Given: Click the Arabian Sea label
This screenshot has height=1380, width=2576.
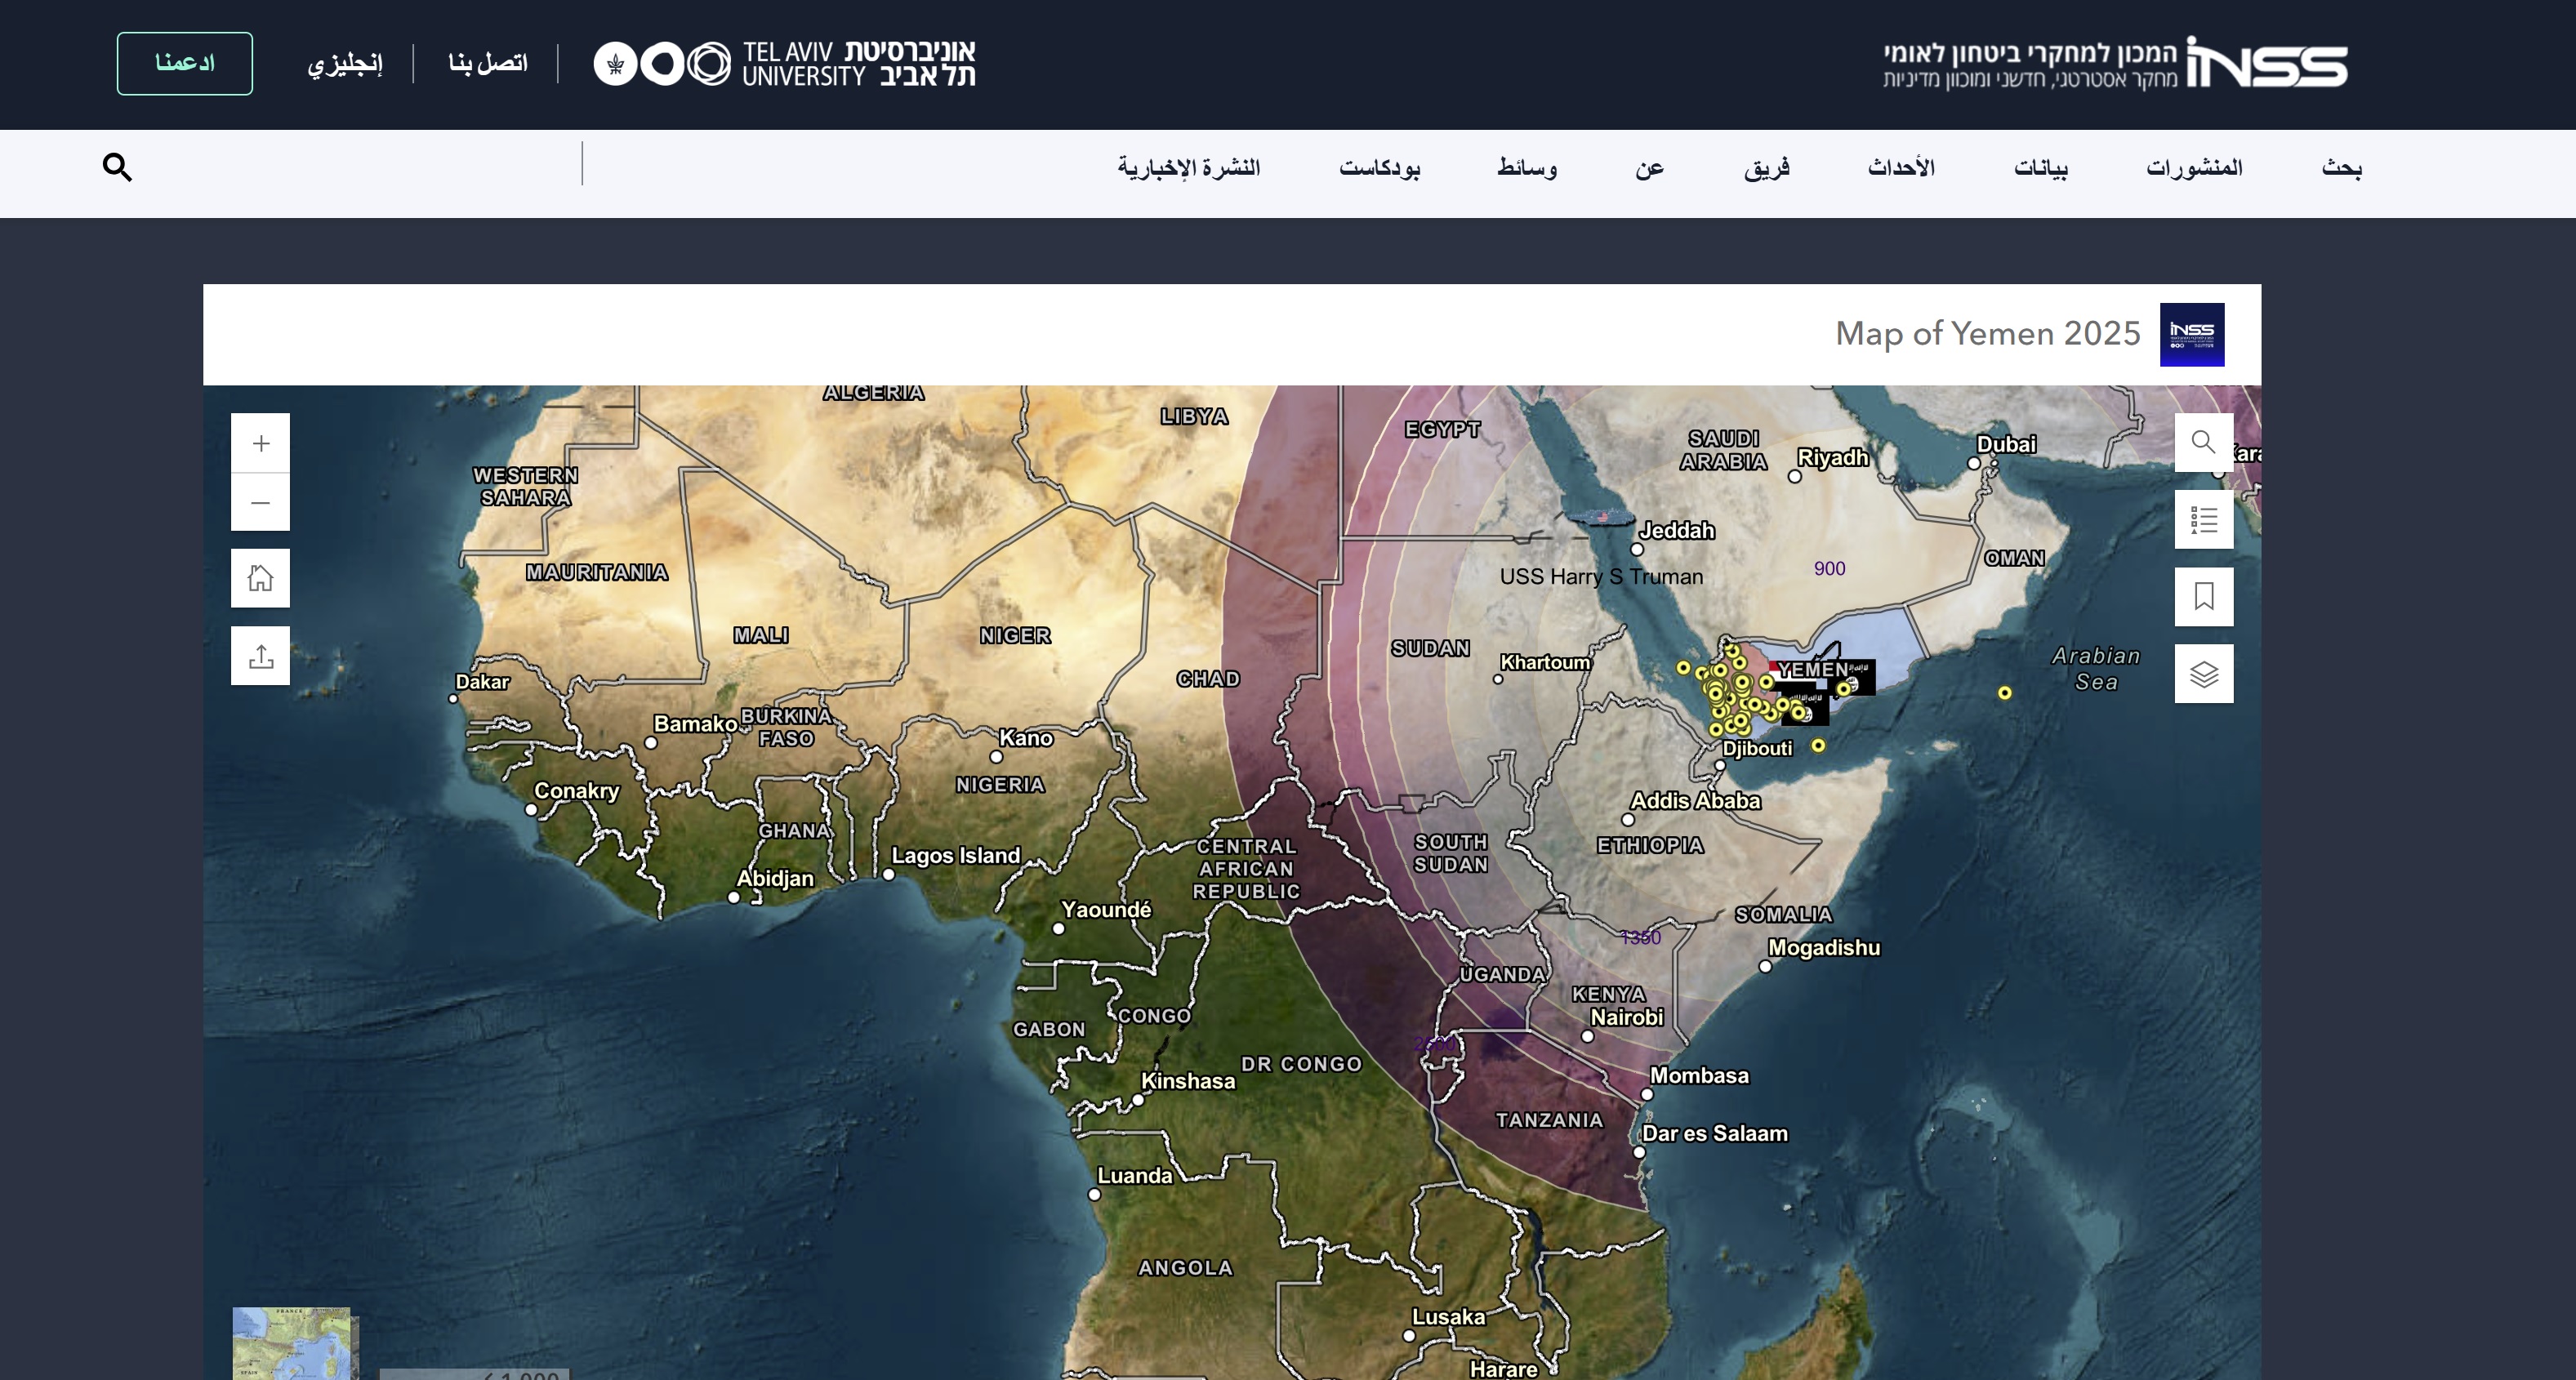Looking at the screenshot, I should click(x=2096, y=669).
